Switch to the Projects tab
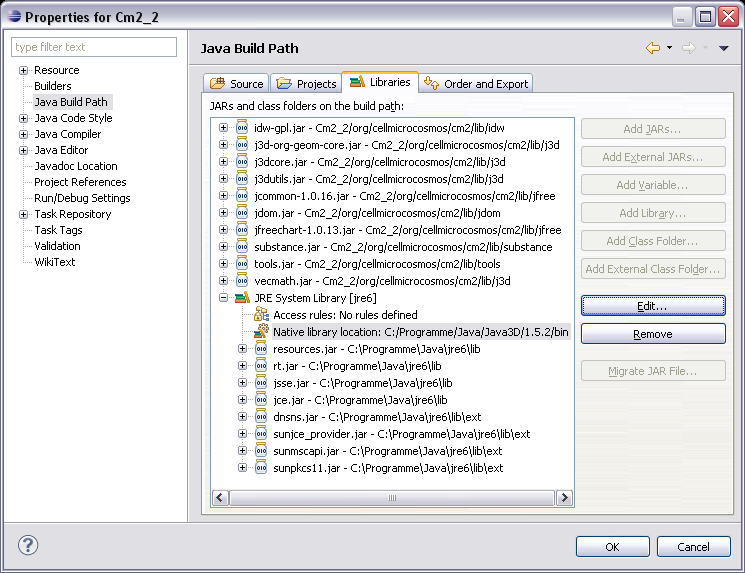 [x=306, y=84]
